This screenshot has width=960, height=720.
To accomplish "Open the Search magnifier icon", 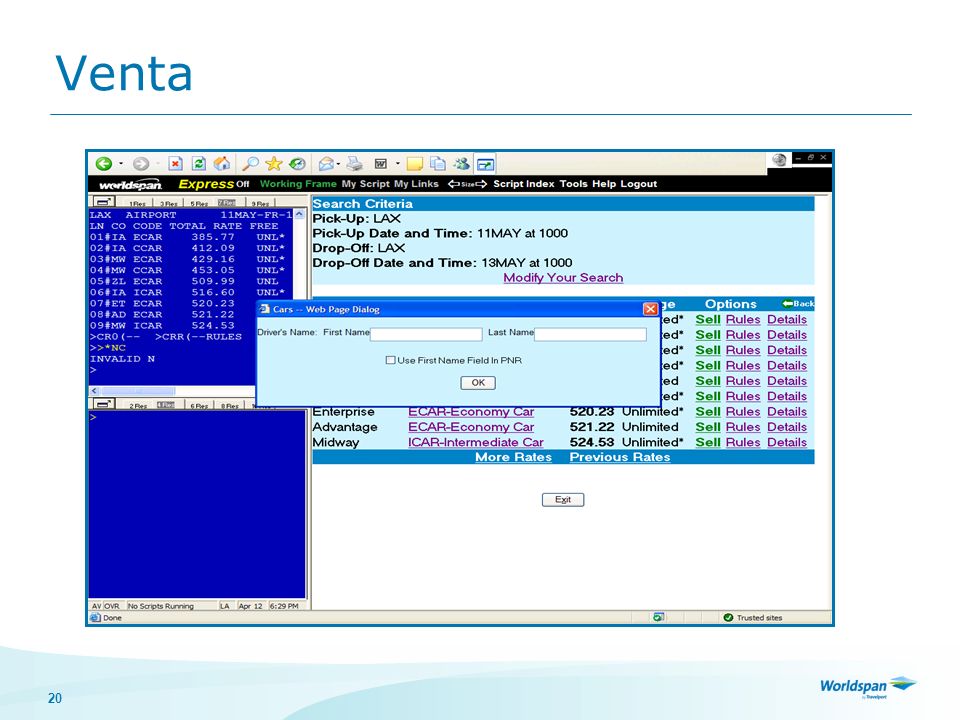I will point(250,163).
